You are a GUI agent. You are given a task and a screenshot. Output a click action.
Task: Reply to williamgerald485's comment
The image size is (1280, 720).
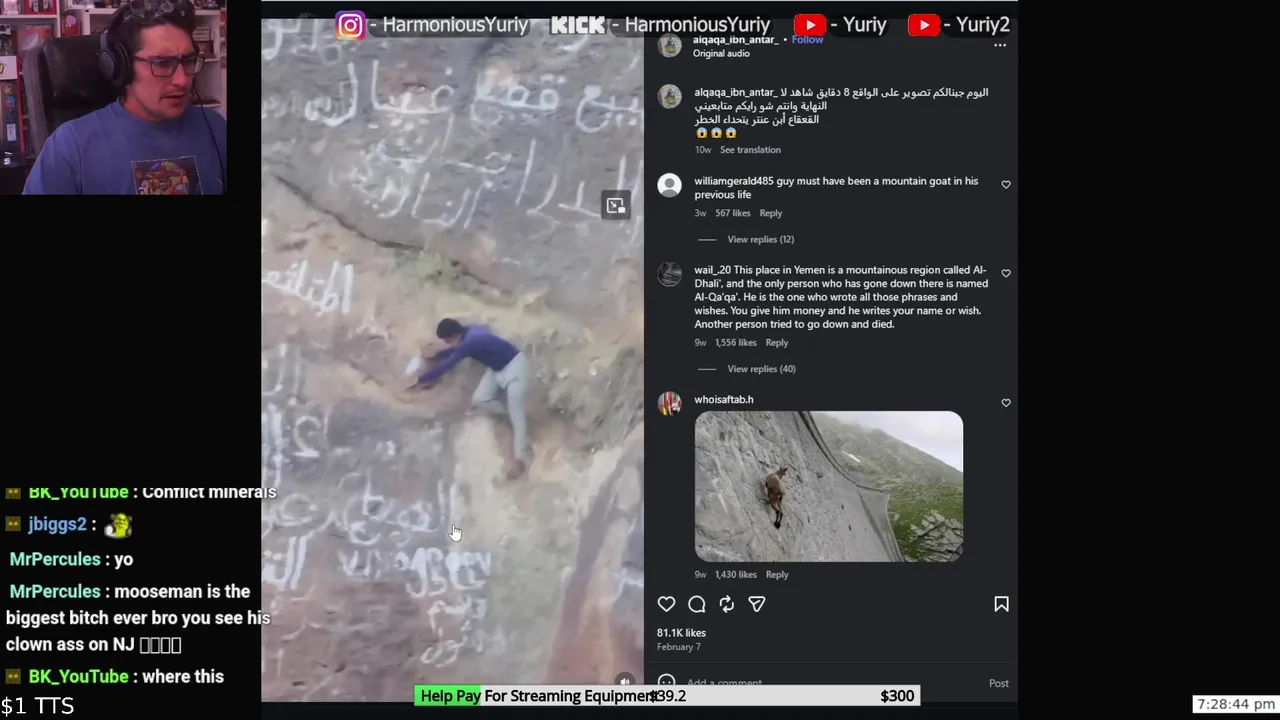770,213
